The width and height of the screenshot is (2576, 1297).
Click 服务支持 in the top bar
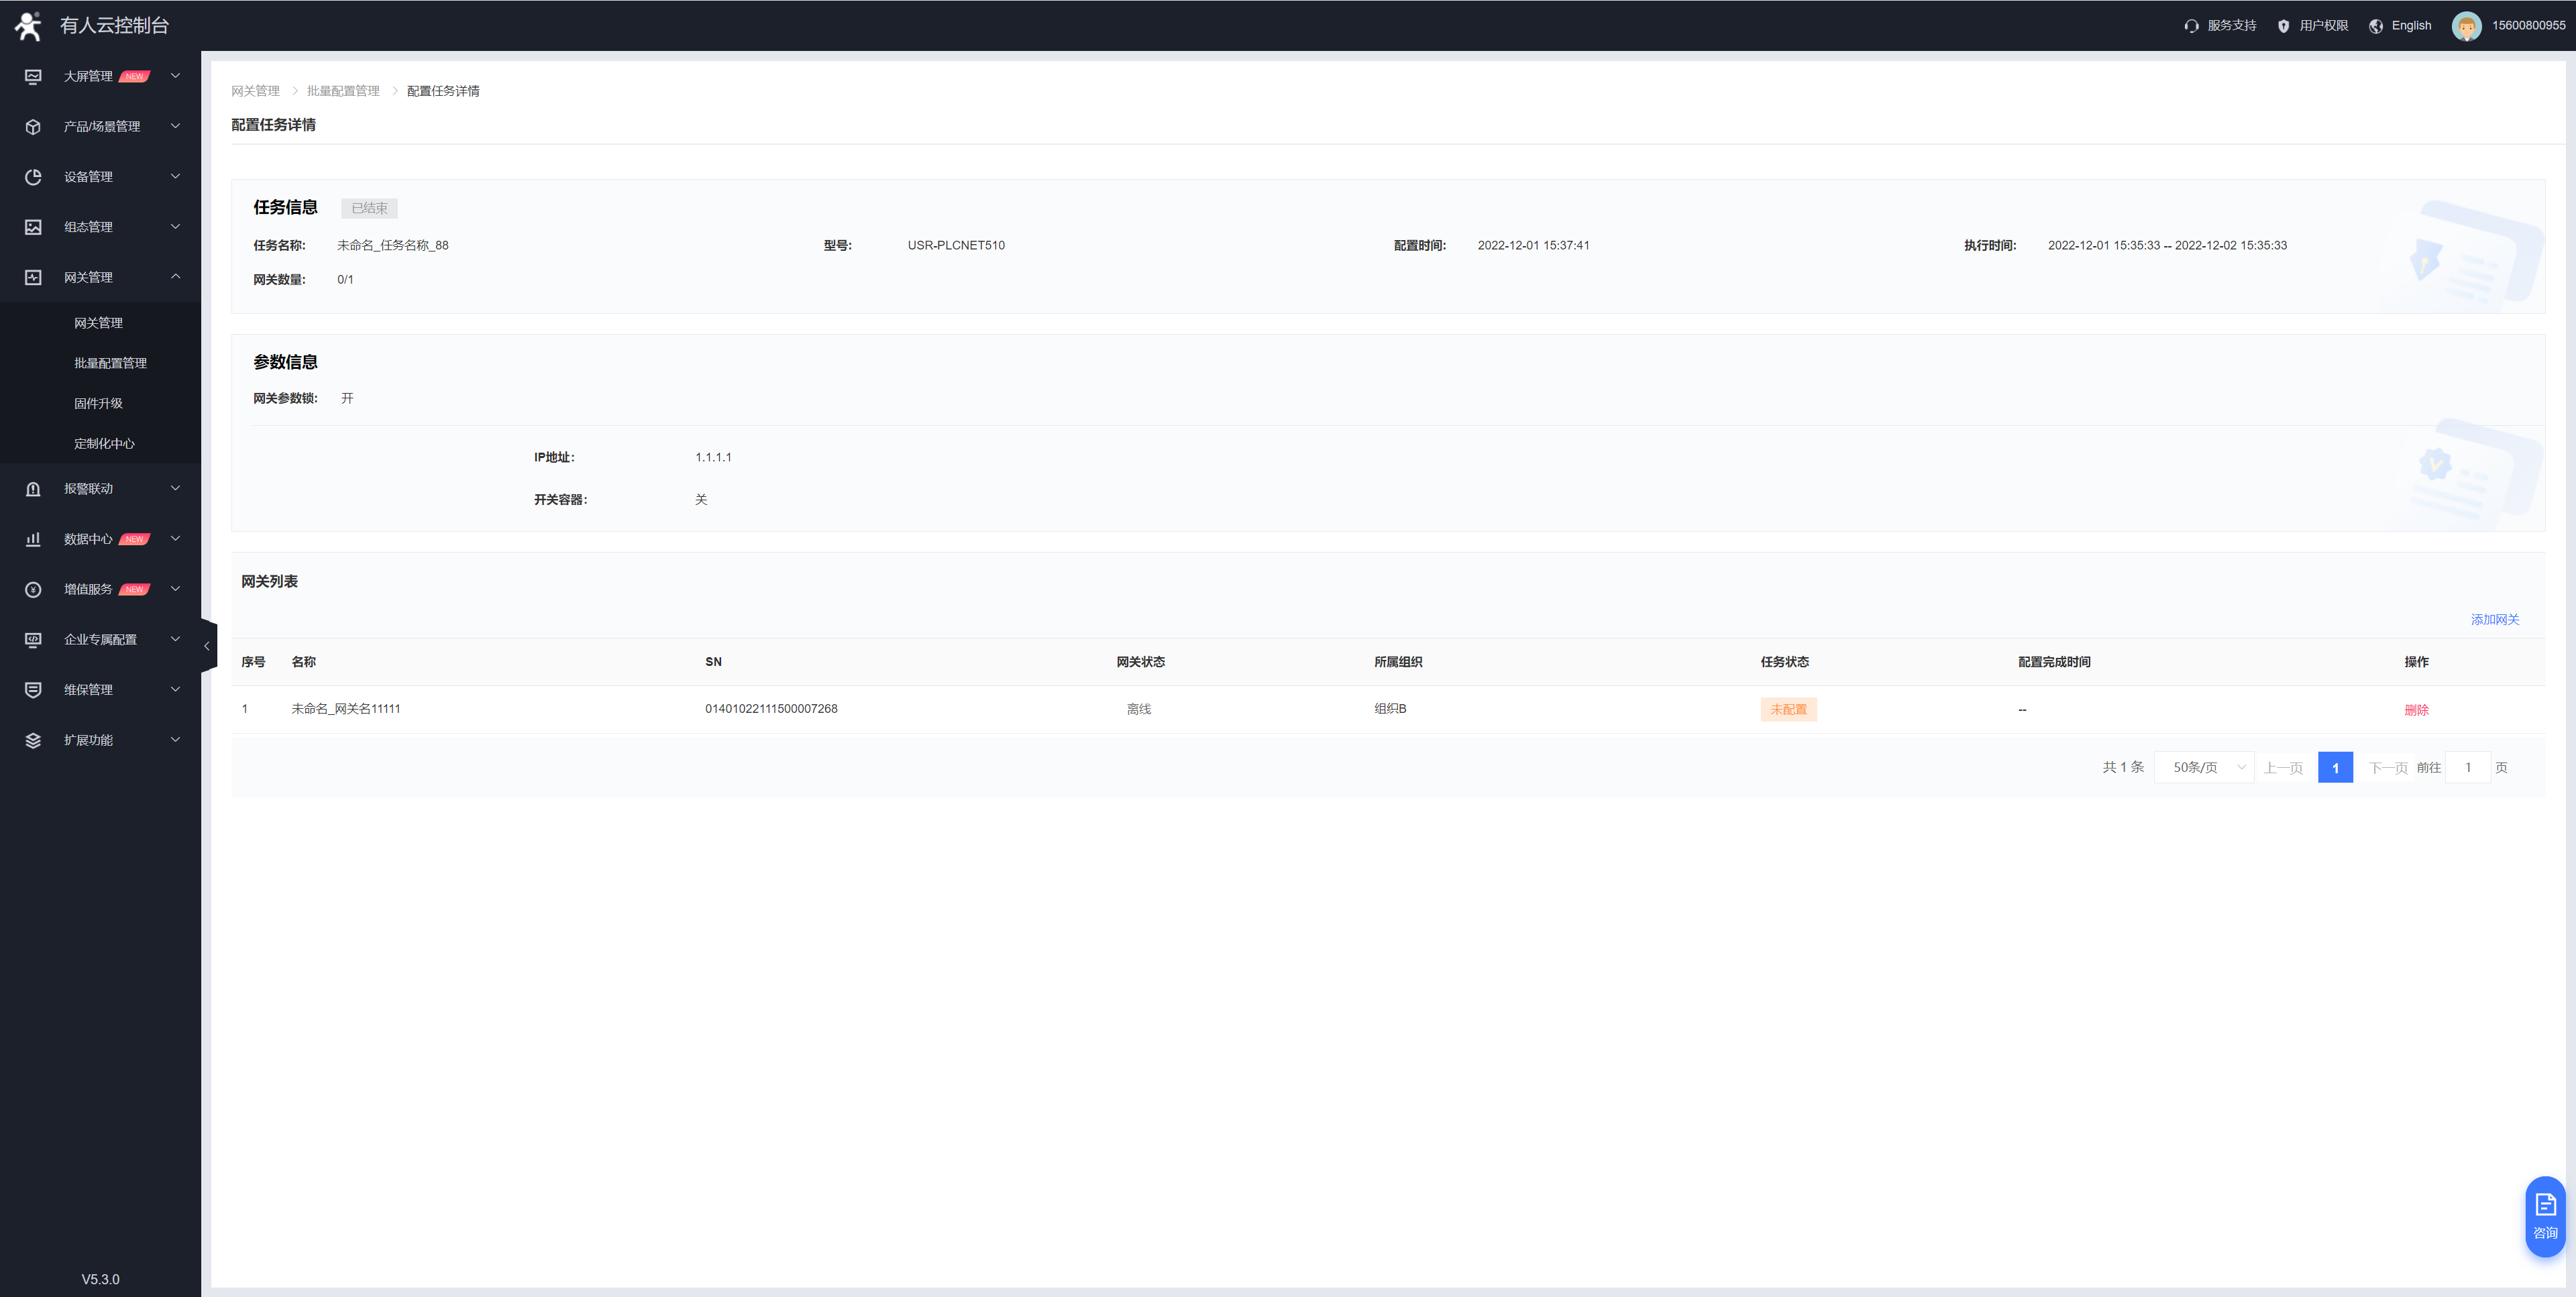point(2231,26)
